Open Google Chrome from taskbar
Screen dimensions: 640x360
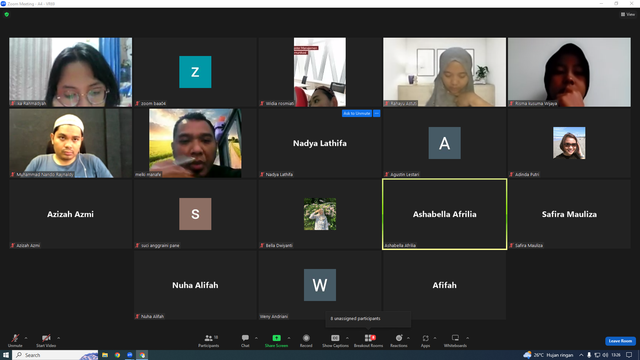(x=117, y=355)
